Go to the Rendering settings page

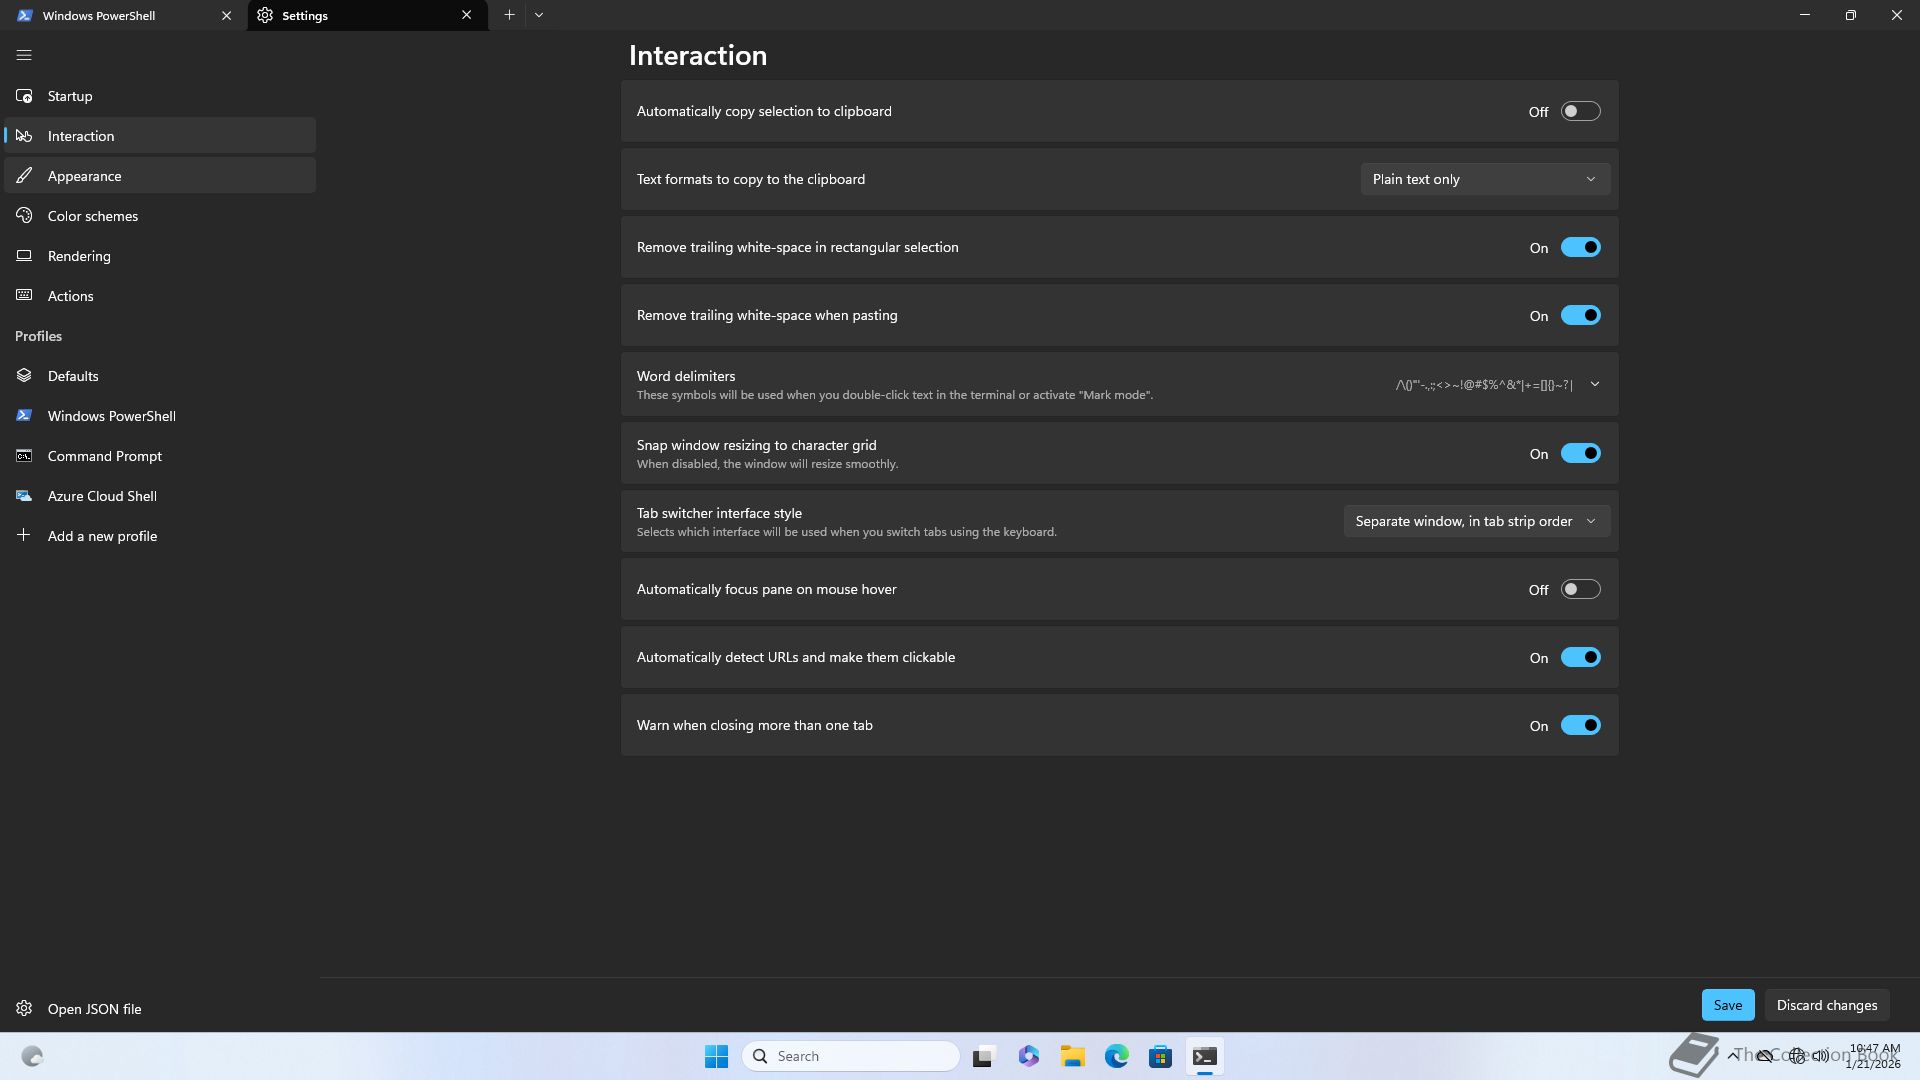79,256
